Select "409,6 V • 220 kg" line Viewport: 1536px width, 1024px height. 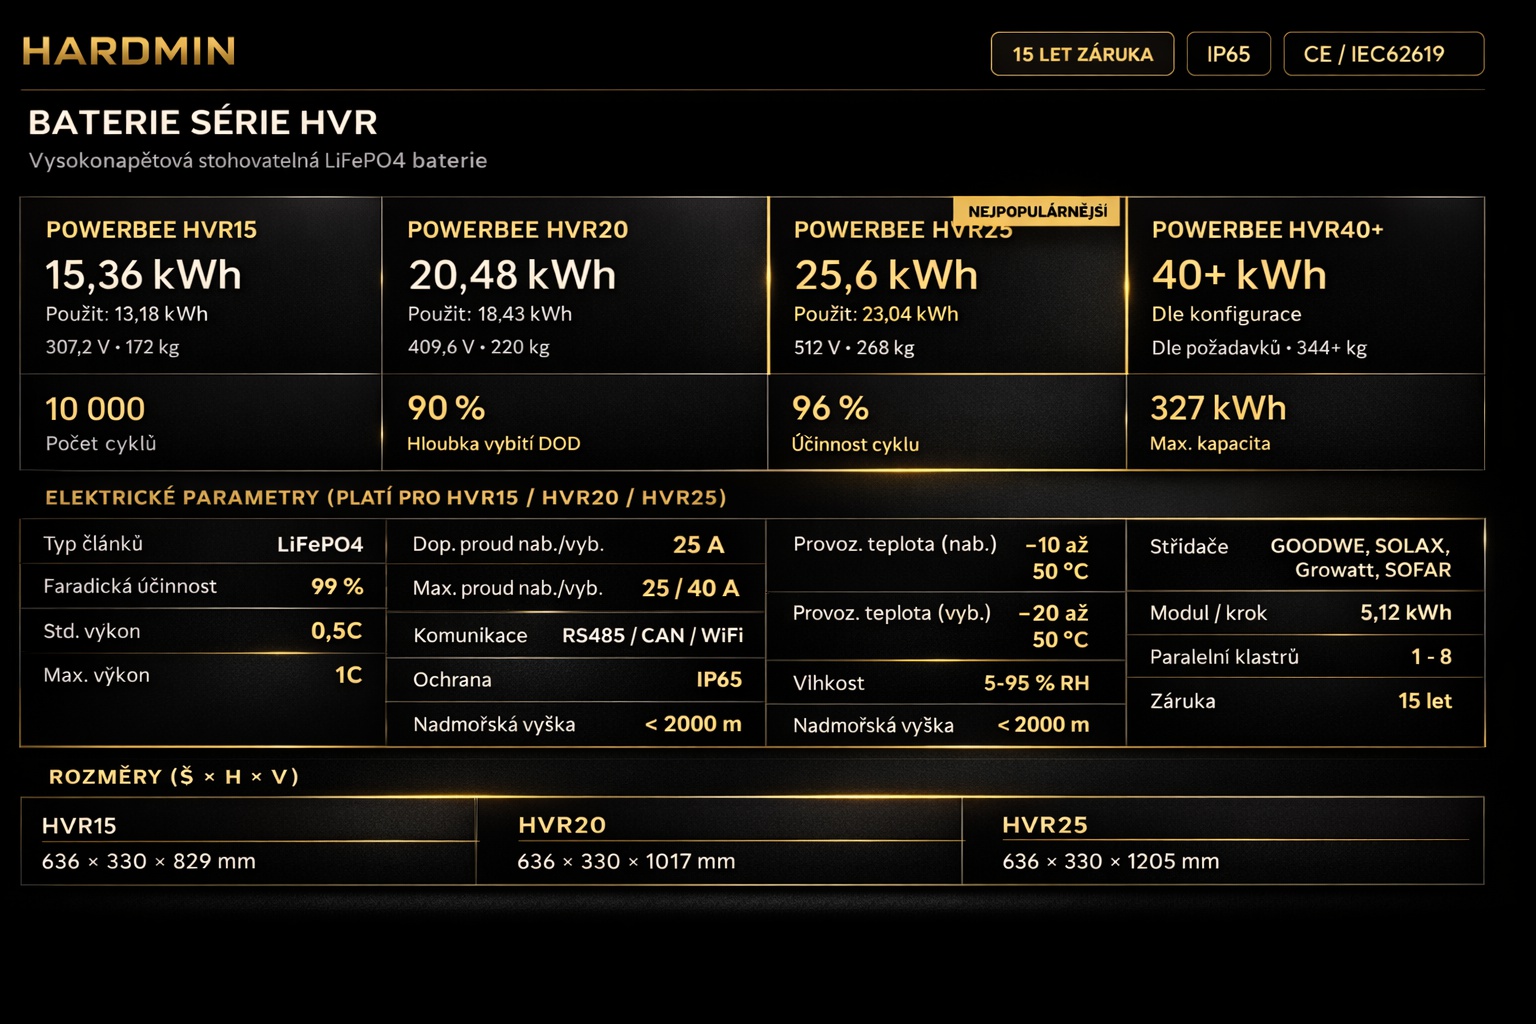tap(479, 347)
